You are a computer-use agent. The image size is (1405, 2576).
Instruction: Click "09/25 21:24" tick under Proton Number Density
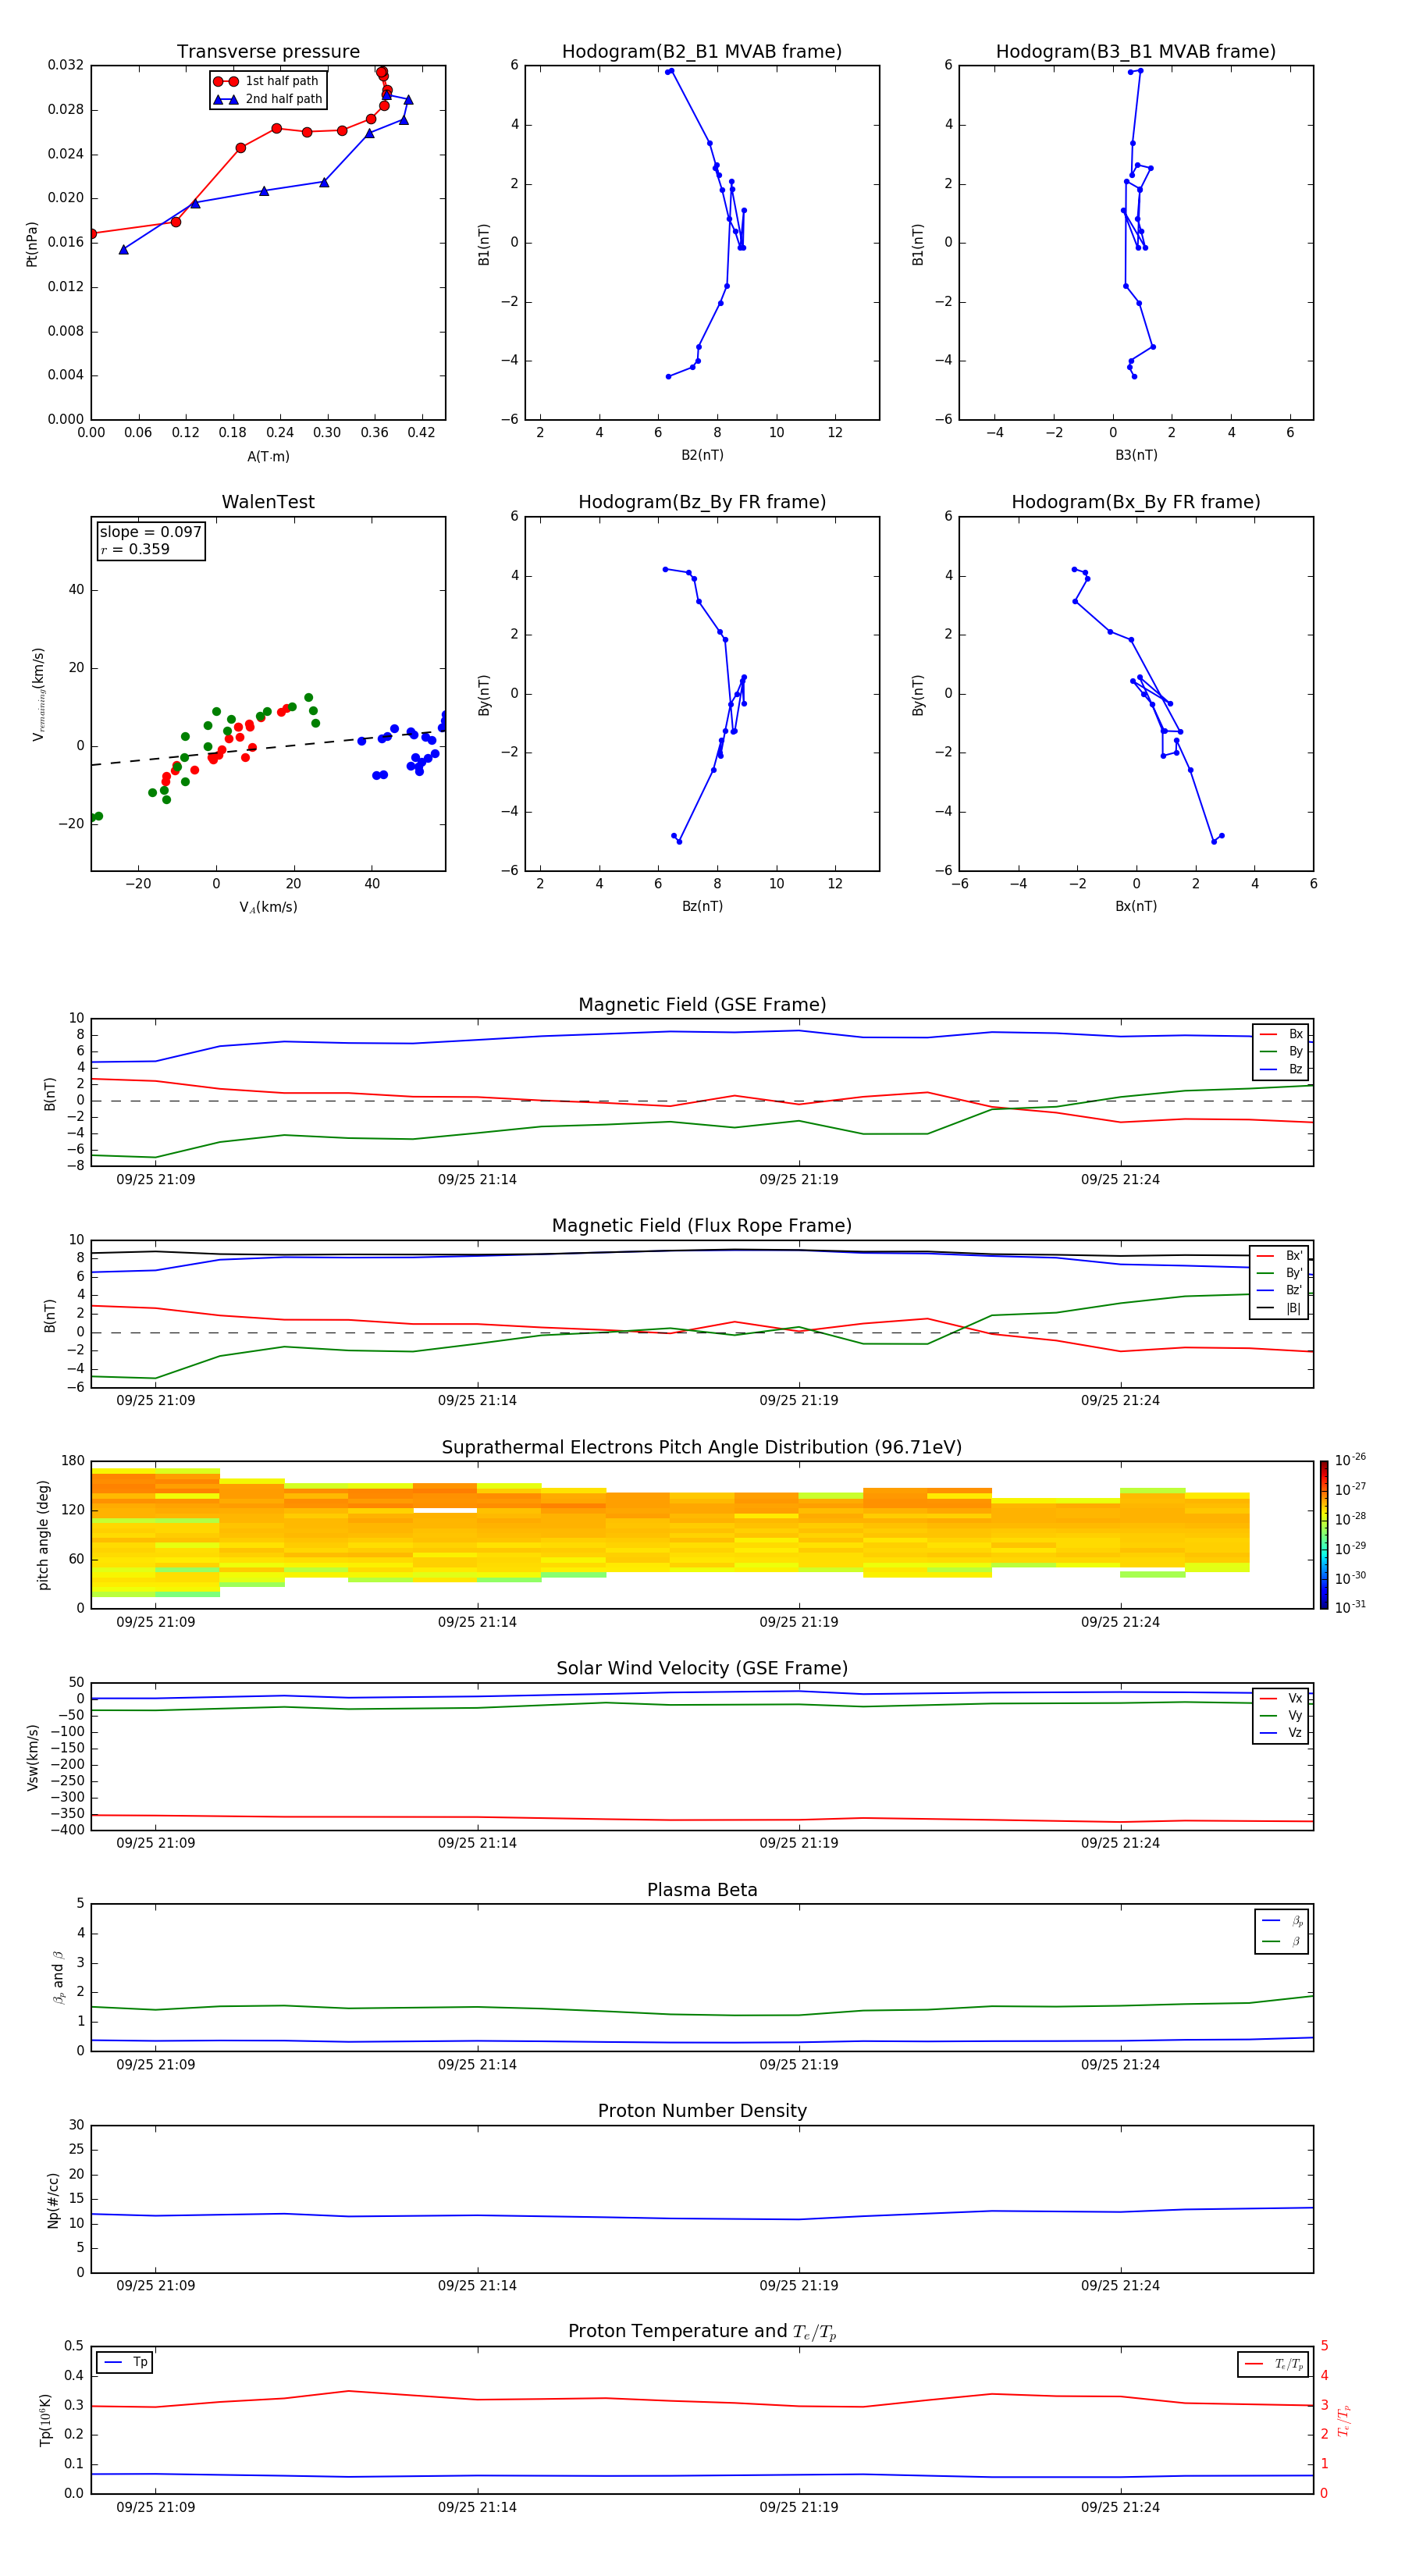coord(1120,2286)
